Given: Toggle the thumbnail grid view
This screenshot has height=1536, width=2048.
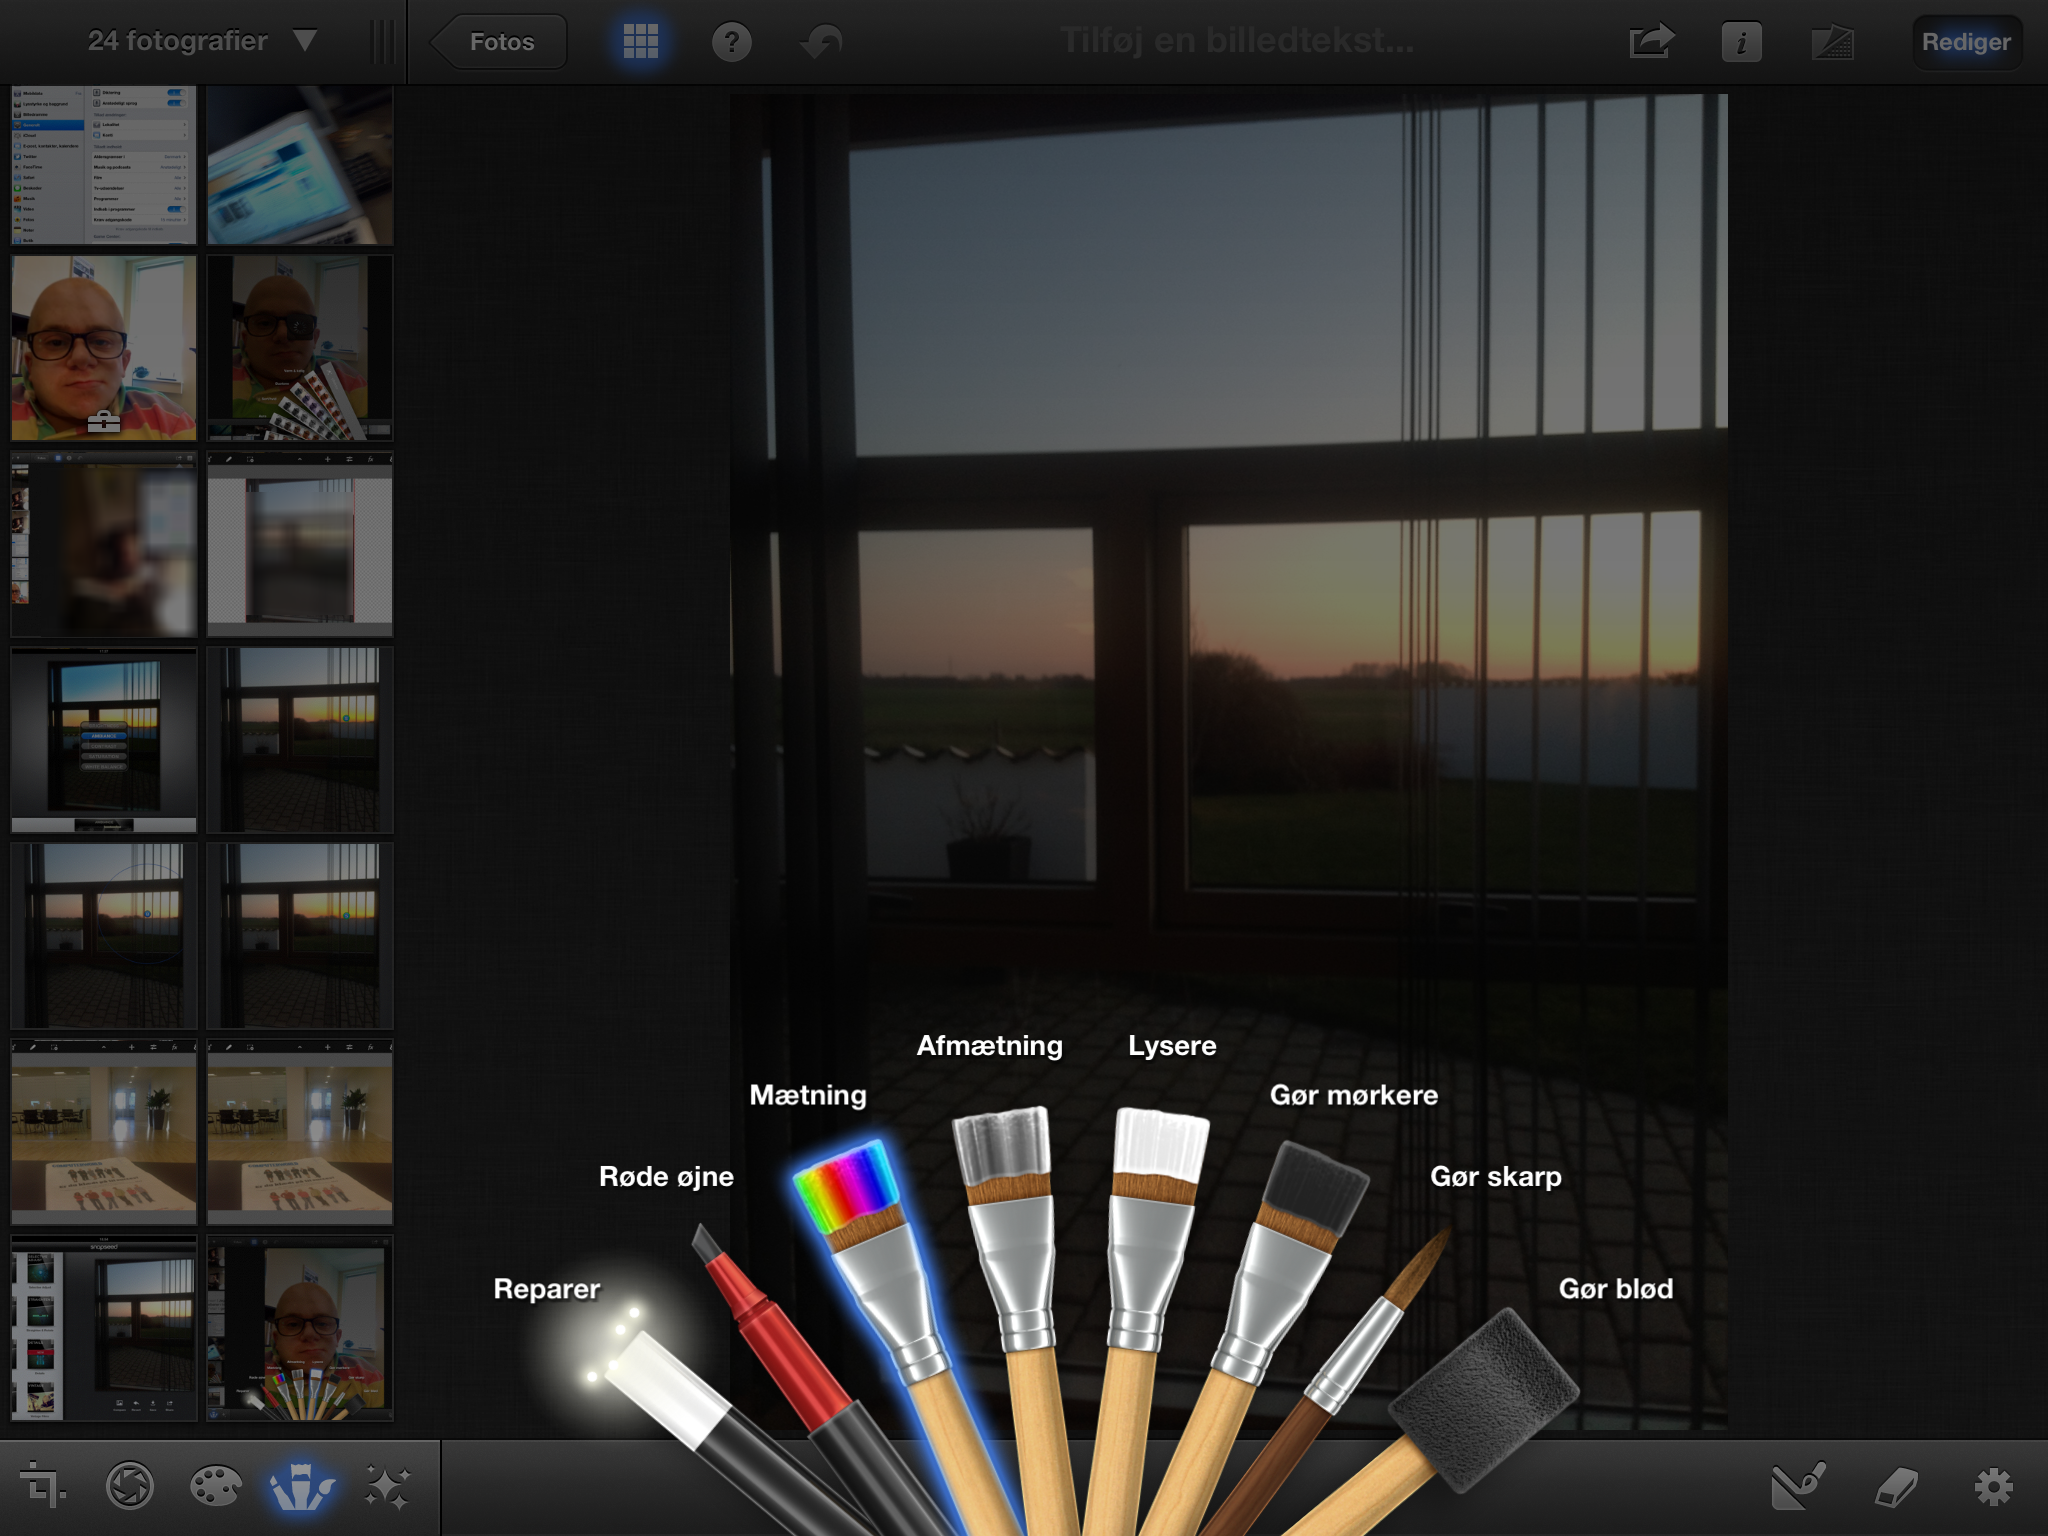Looking at the screenshot, I should click(640, 41).
